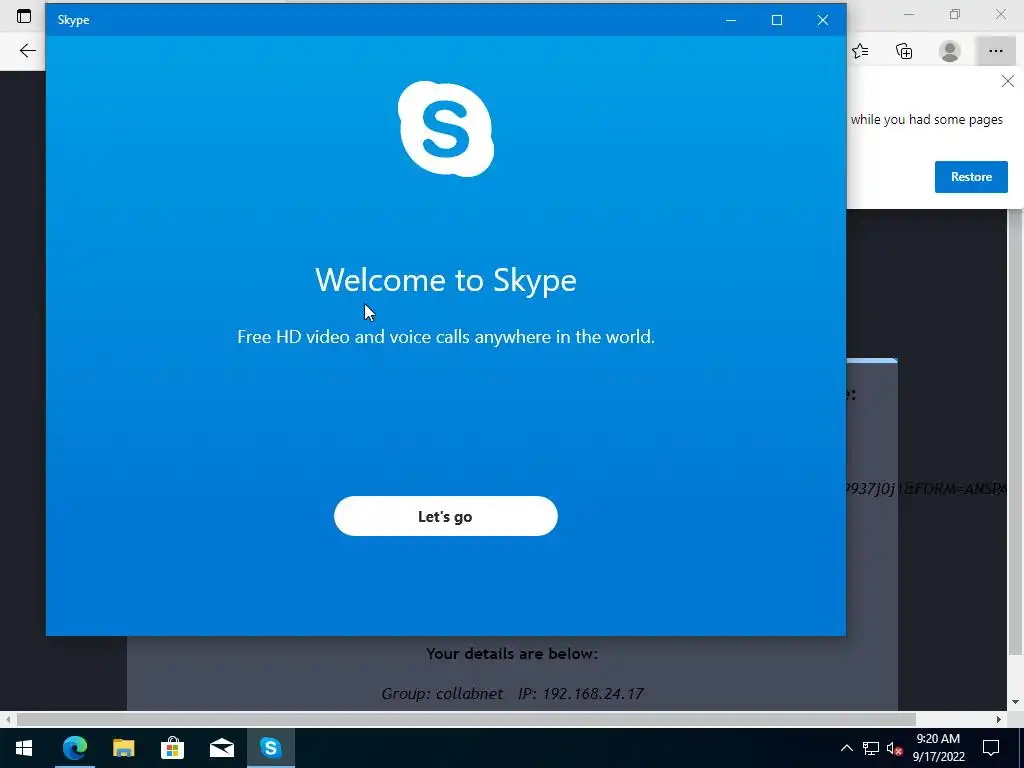Open the network status tray icon
The image size is (1024, 768).
click(x=871, y=748)
